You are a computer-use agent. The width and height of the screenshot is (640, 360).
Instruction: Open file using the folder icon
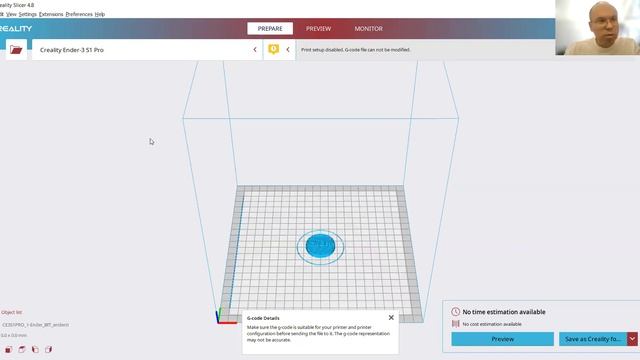point(16,50)
